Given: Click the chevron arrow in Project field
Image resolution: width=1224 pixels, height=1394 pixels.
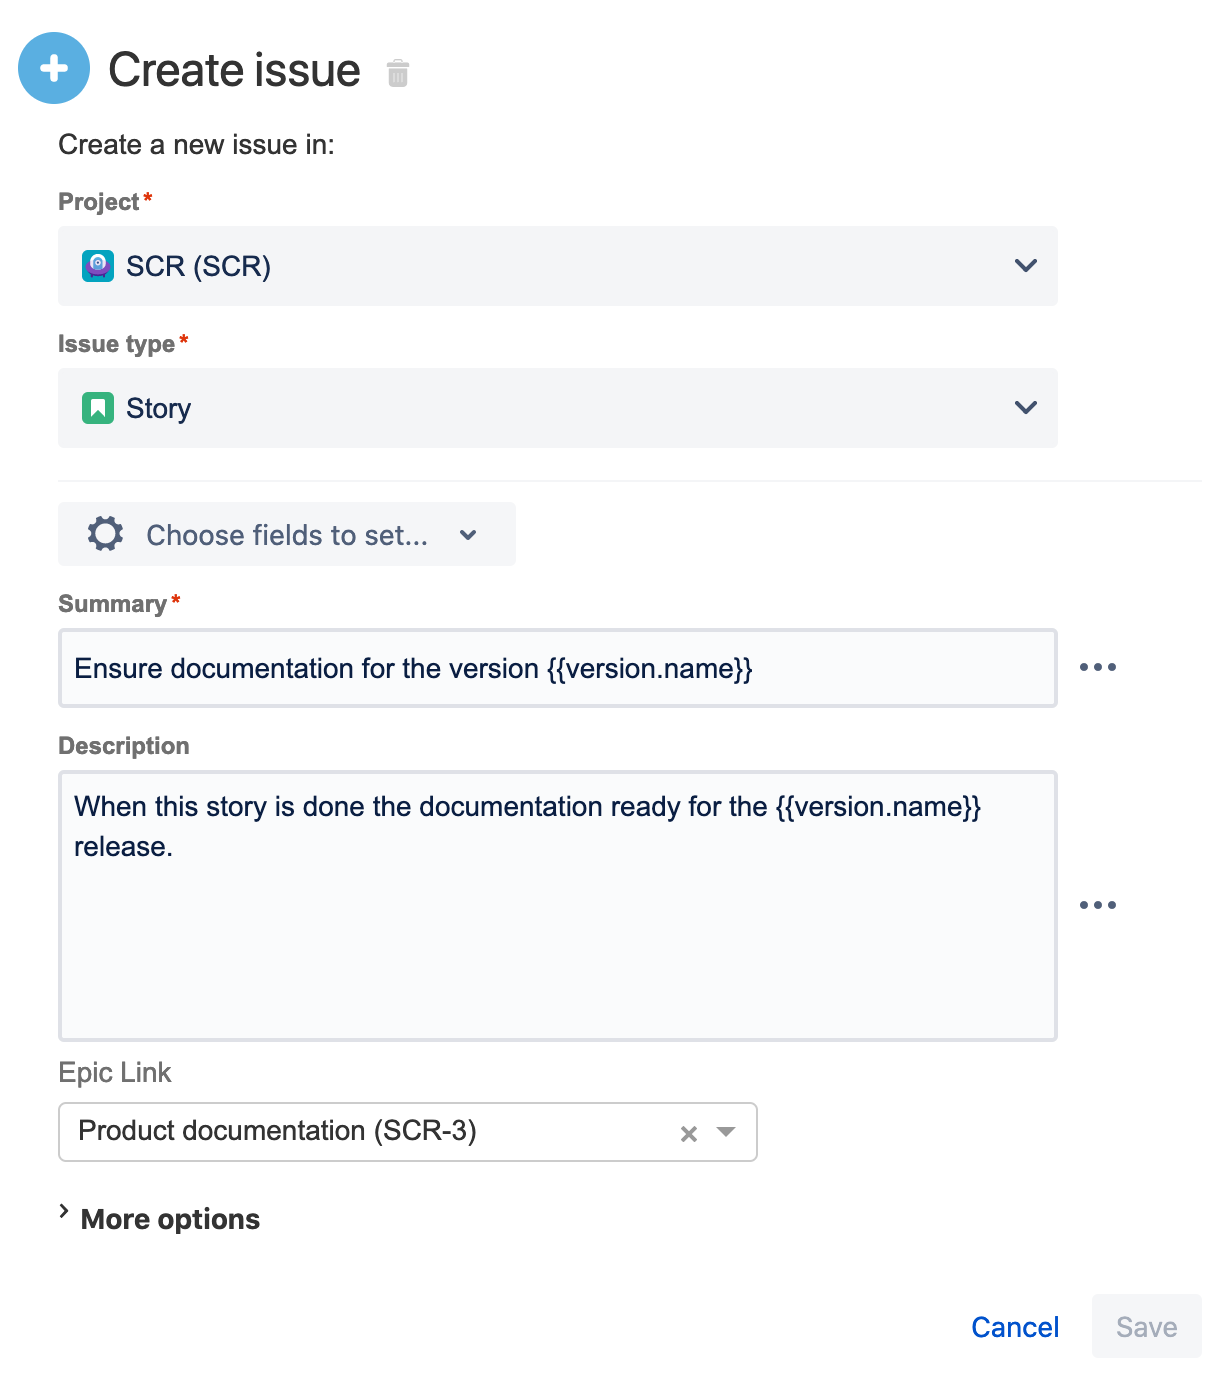Looking at the screenshot, I should pos(1026,266).
